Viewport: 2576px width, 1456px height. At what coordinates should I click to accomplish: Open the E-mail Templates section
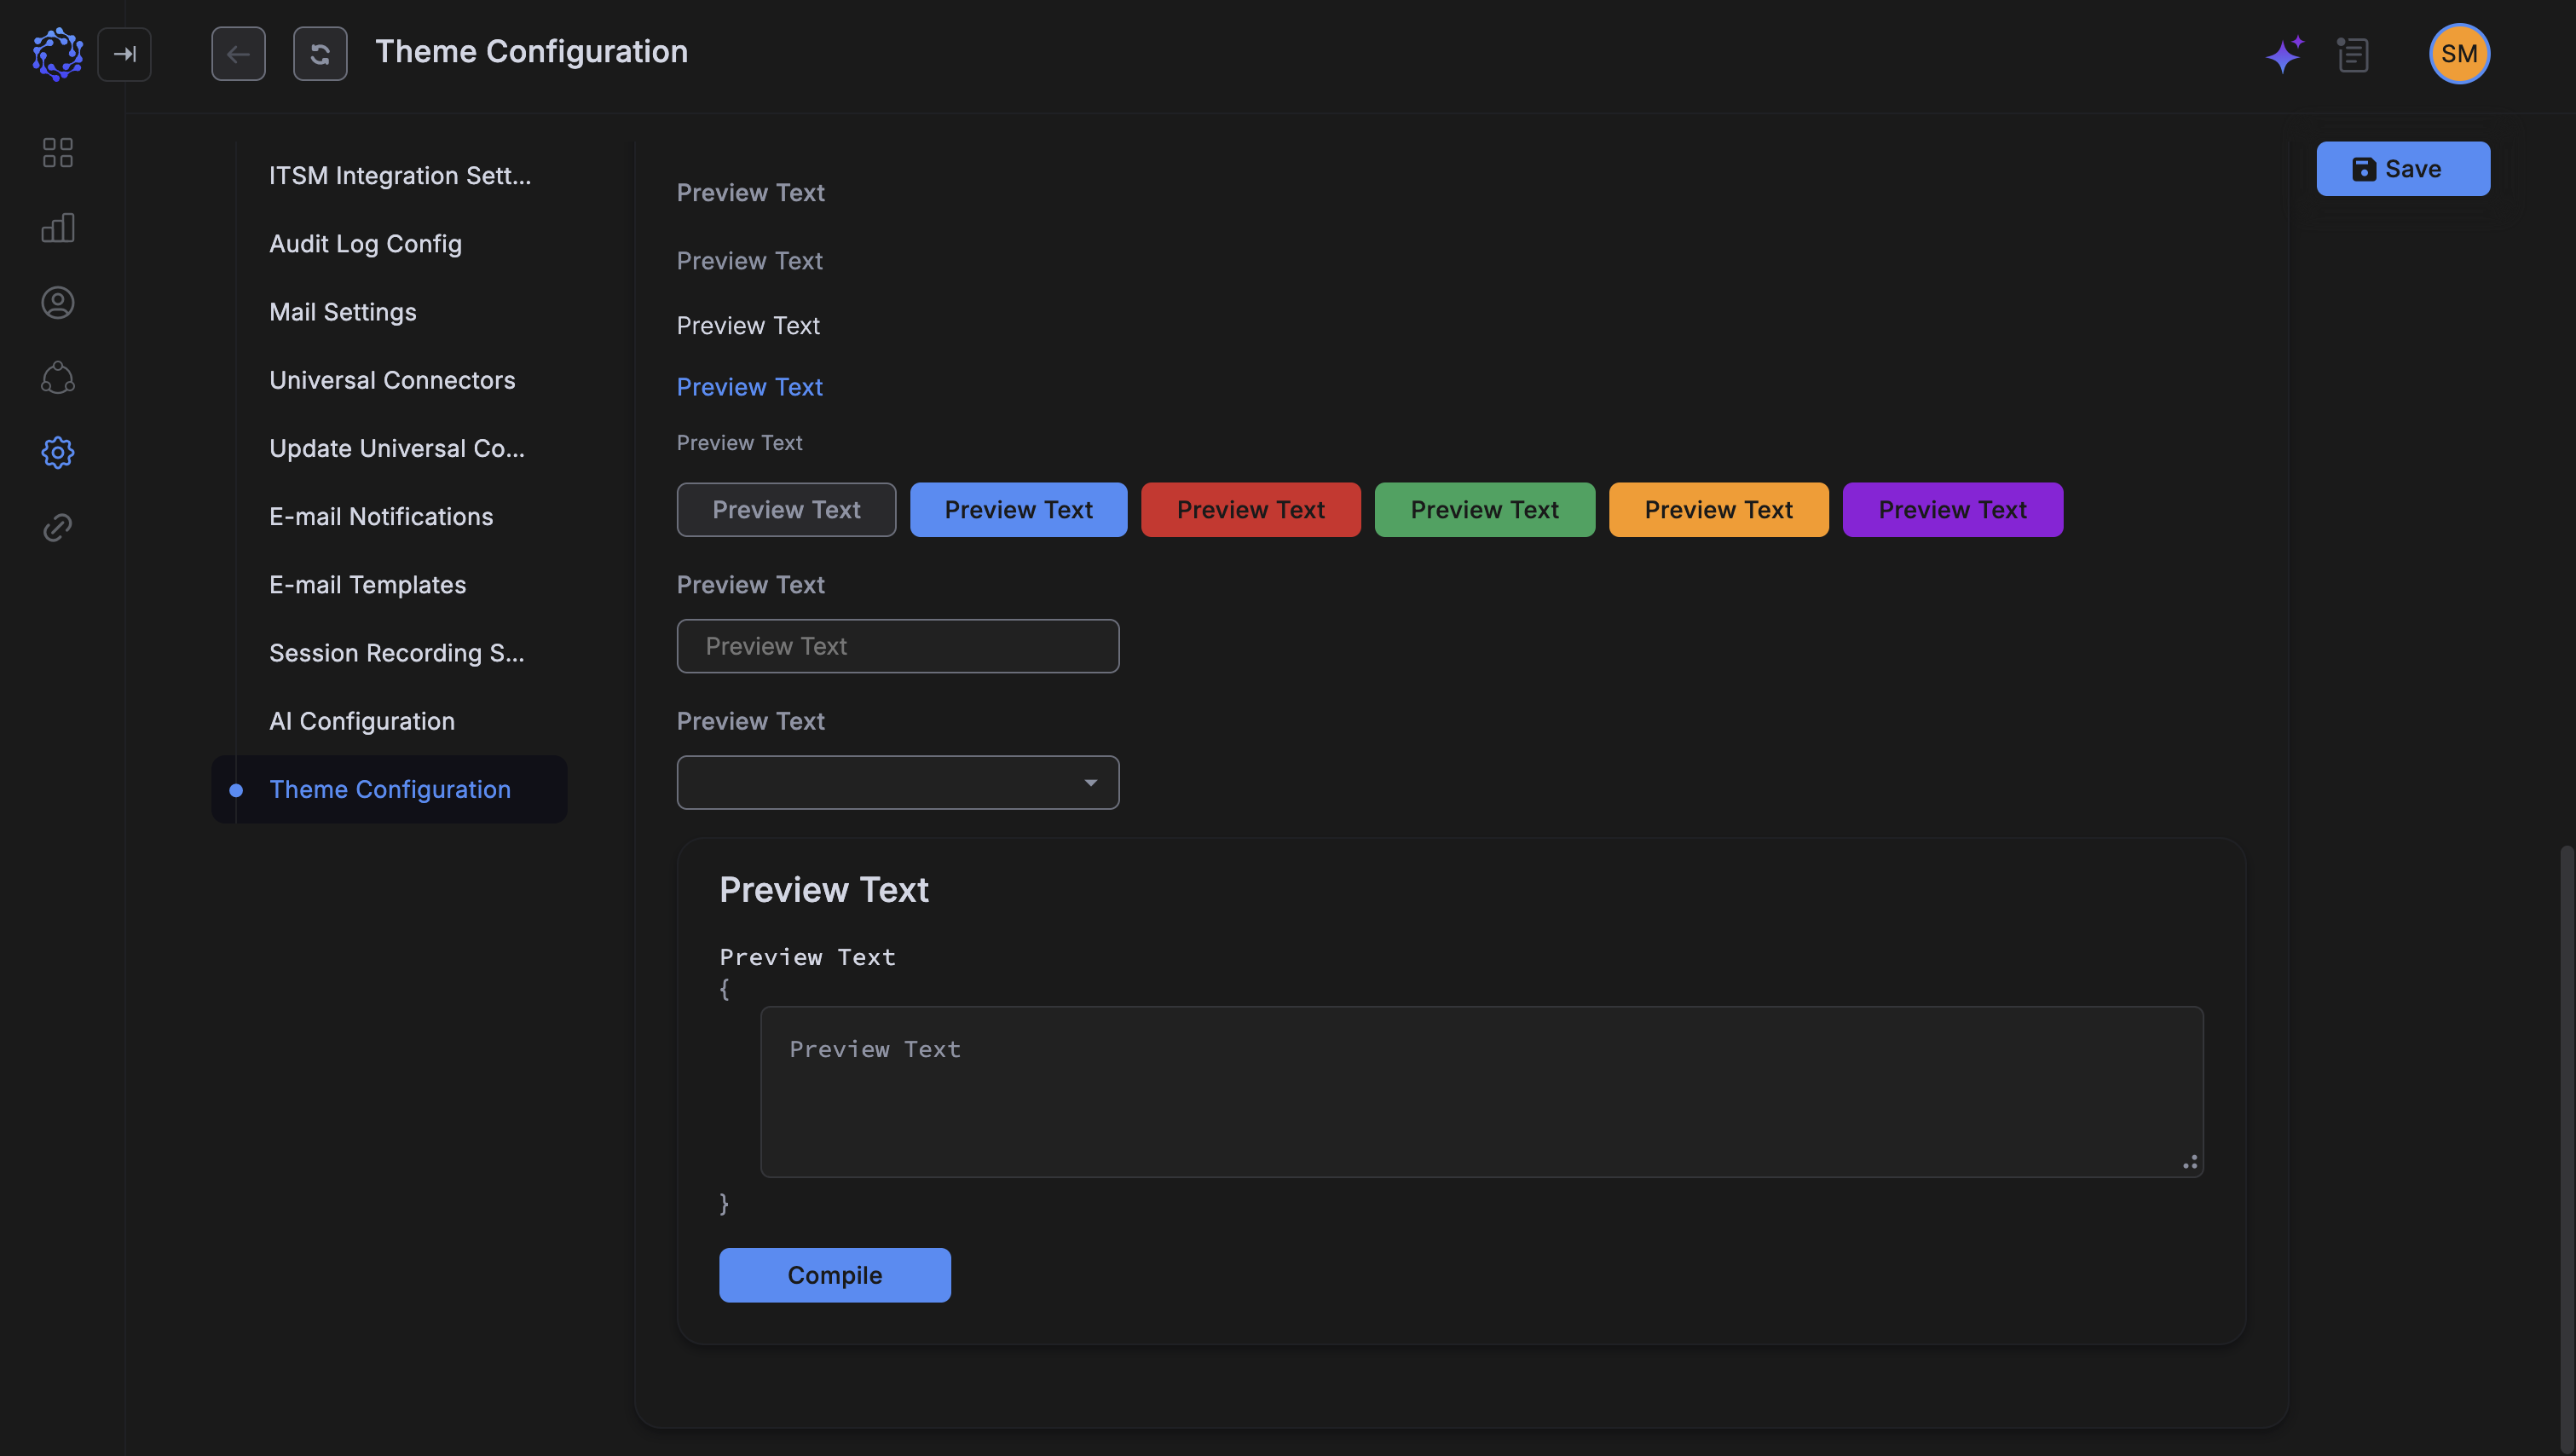point(367,584)
